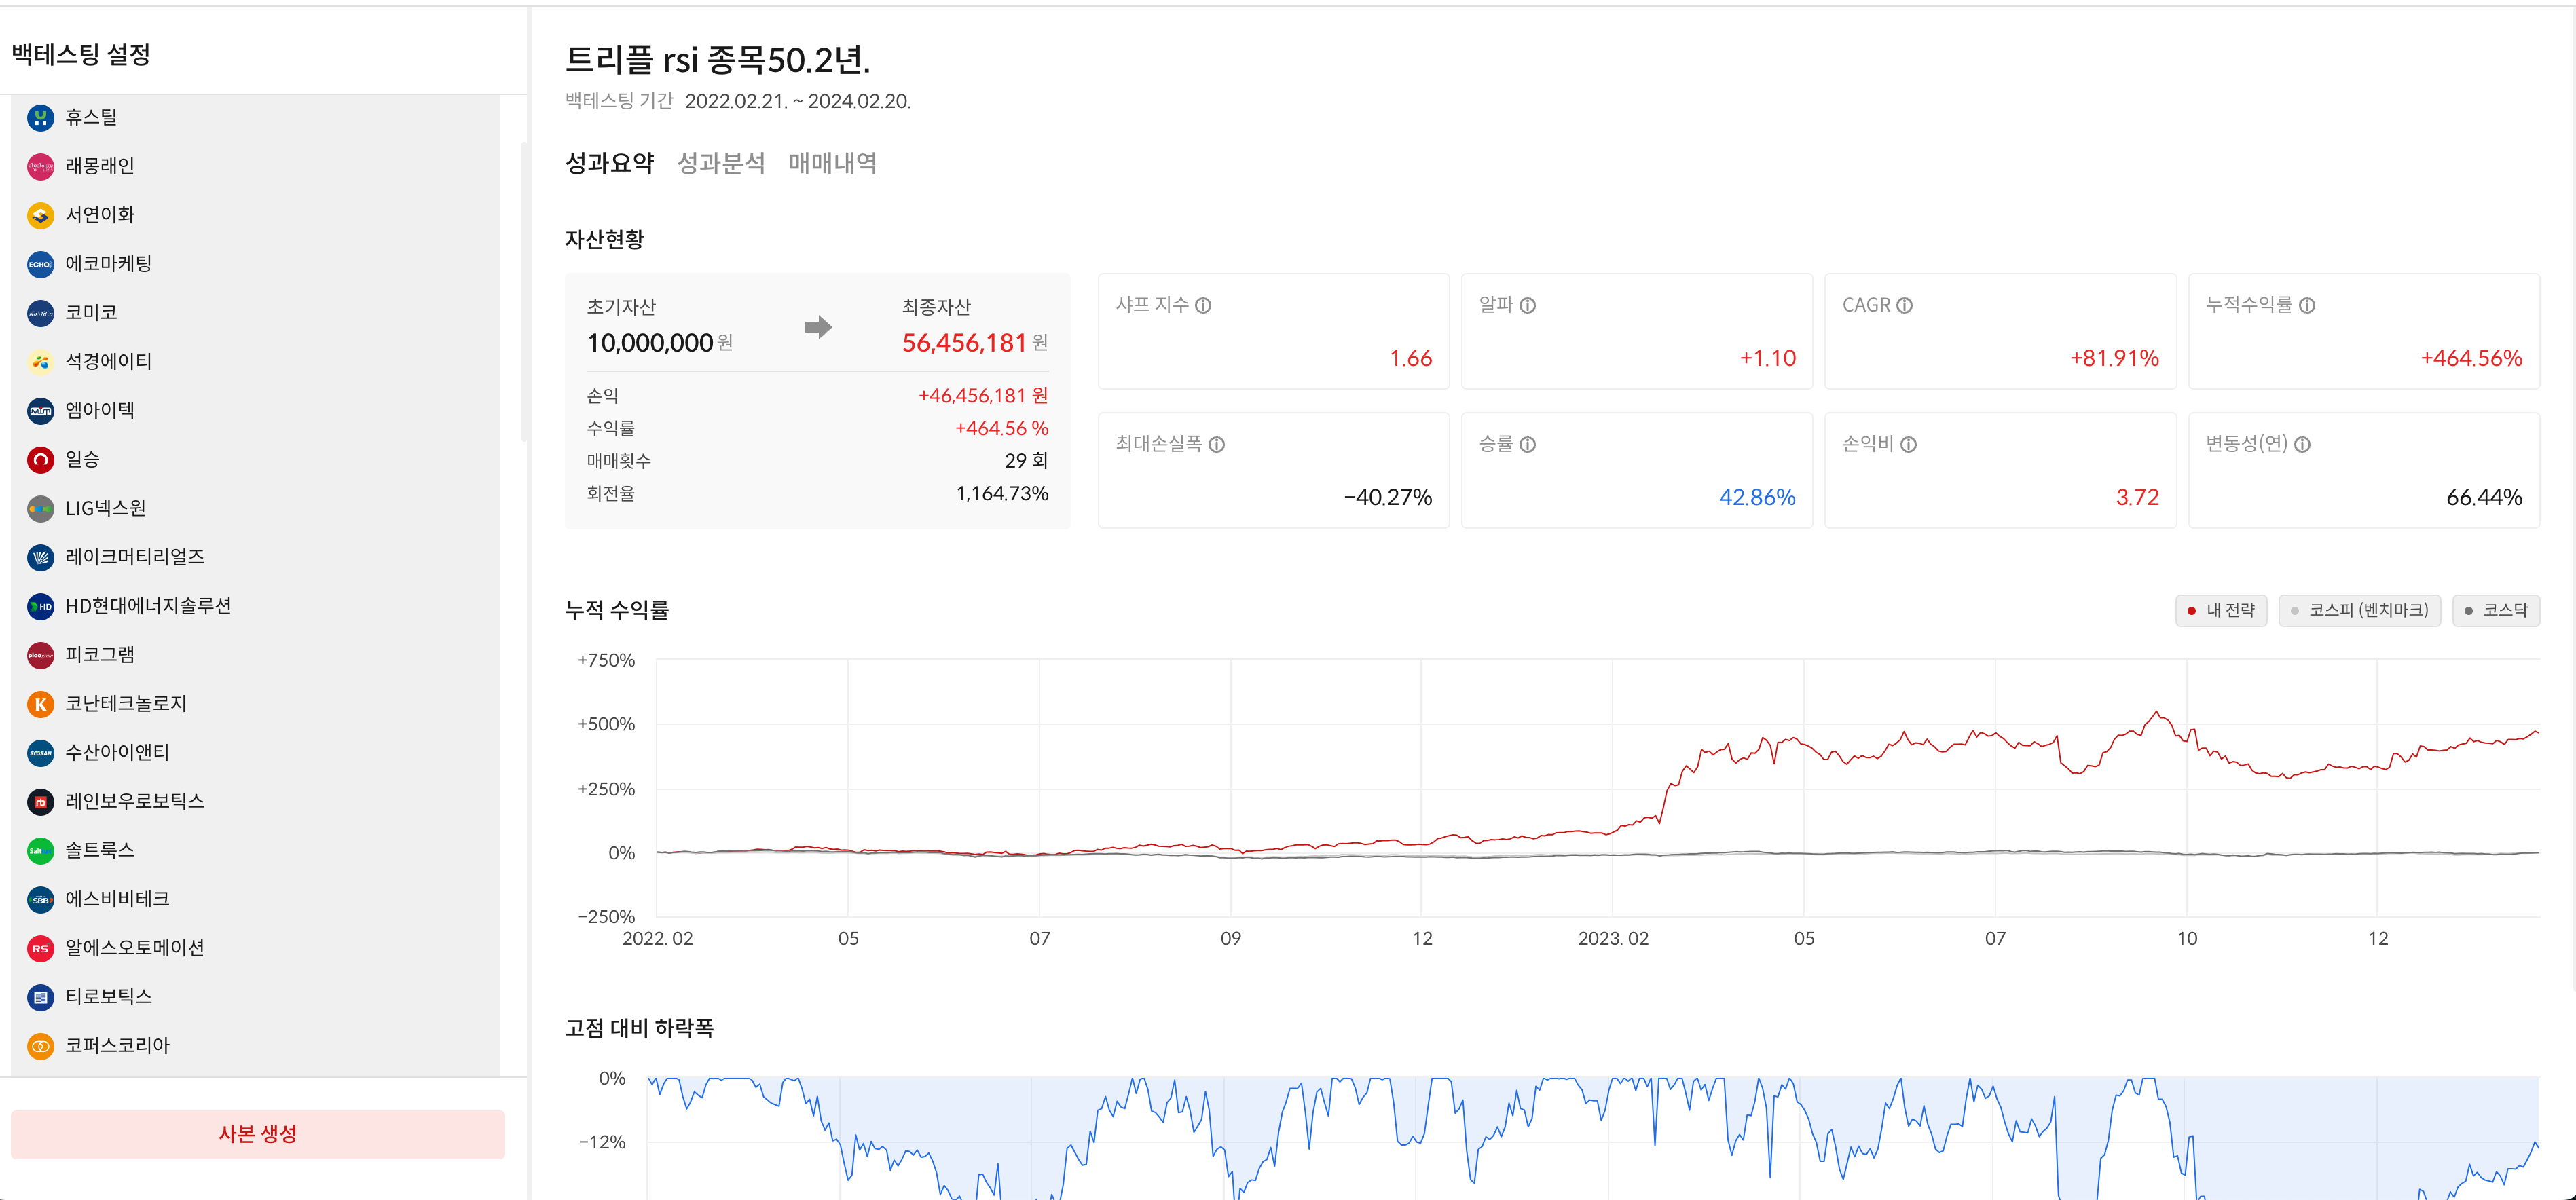Click the 티로보틱스 stock name text
This screenshot has height=1200, width=2576.
[108, 998]
